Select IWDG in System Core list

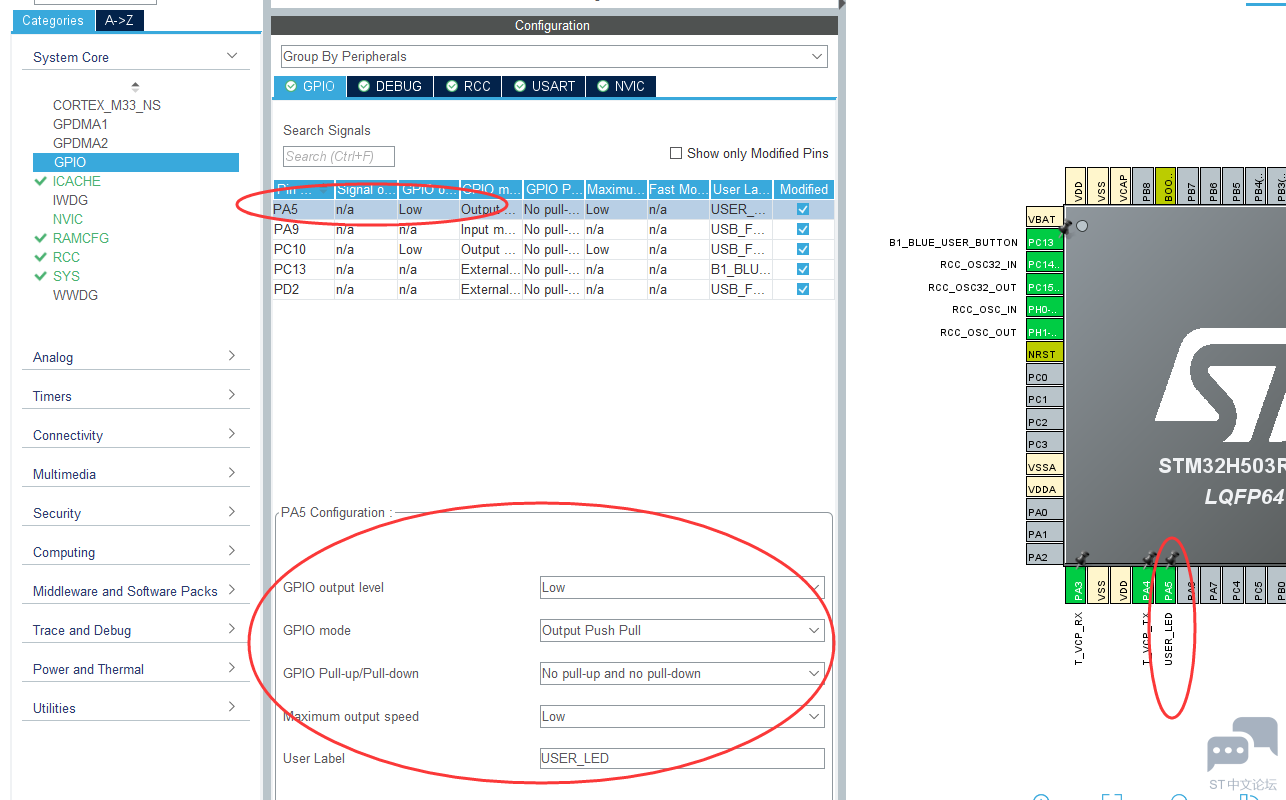pyautogui.click(x=70, y=200)
